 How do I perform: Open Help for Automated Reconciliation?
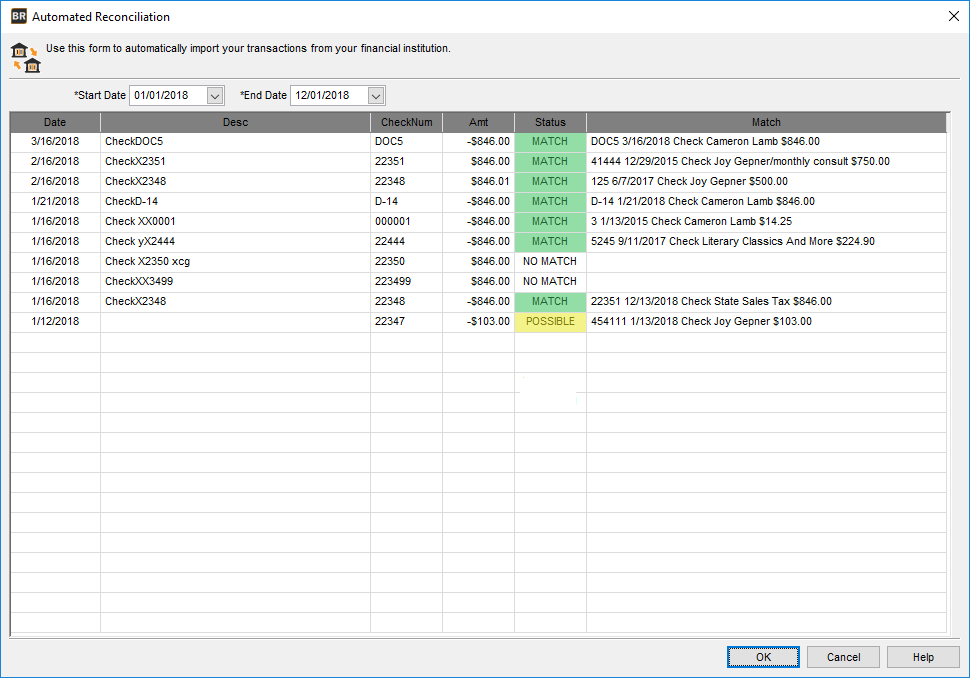[x=923, y=657]
